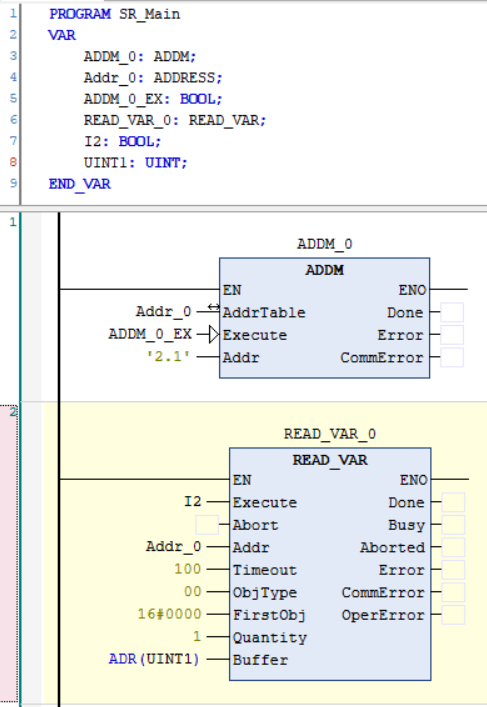
Task: Click the empty output field next to ADDM Done
Action: 452,312
